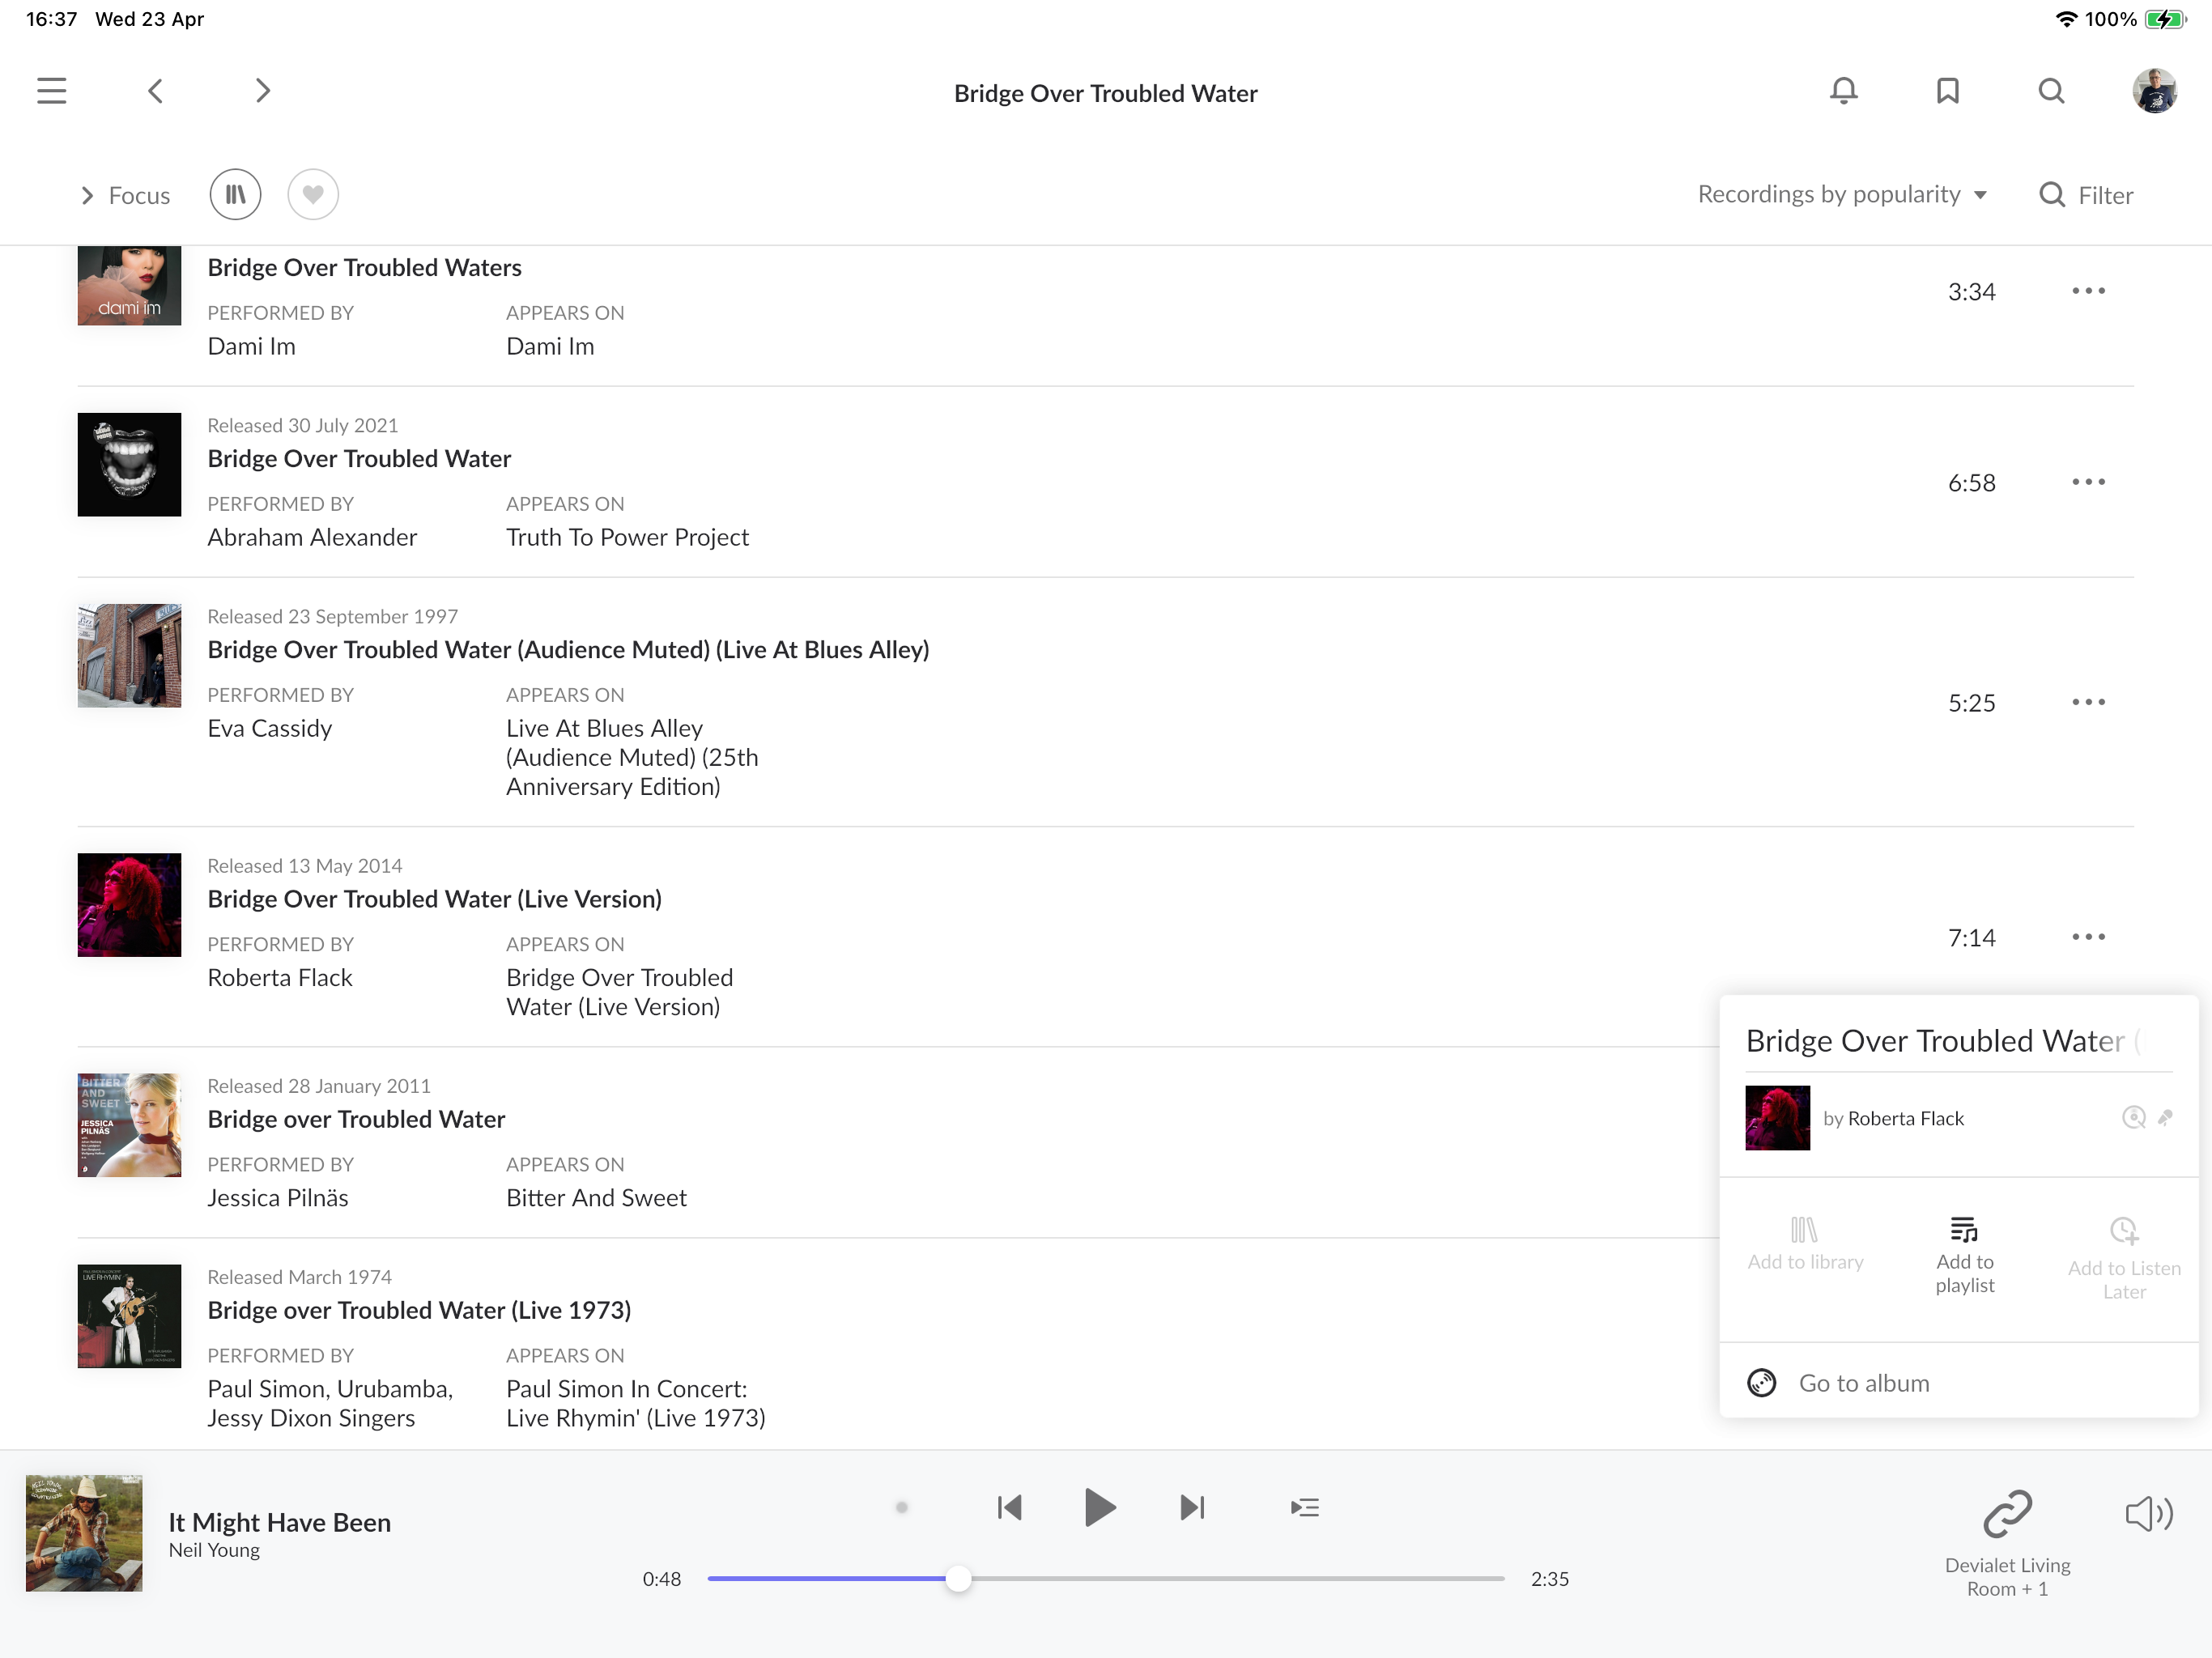Click the battery status indicator
This screenshot has height=1658, width=2212.
[x=2165, y=19]
